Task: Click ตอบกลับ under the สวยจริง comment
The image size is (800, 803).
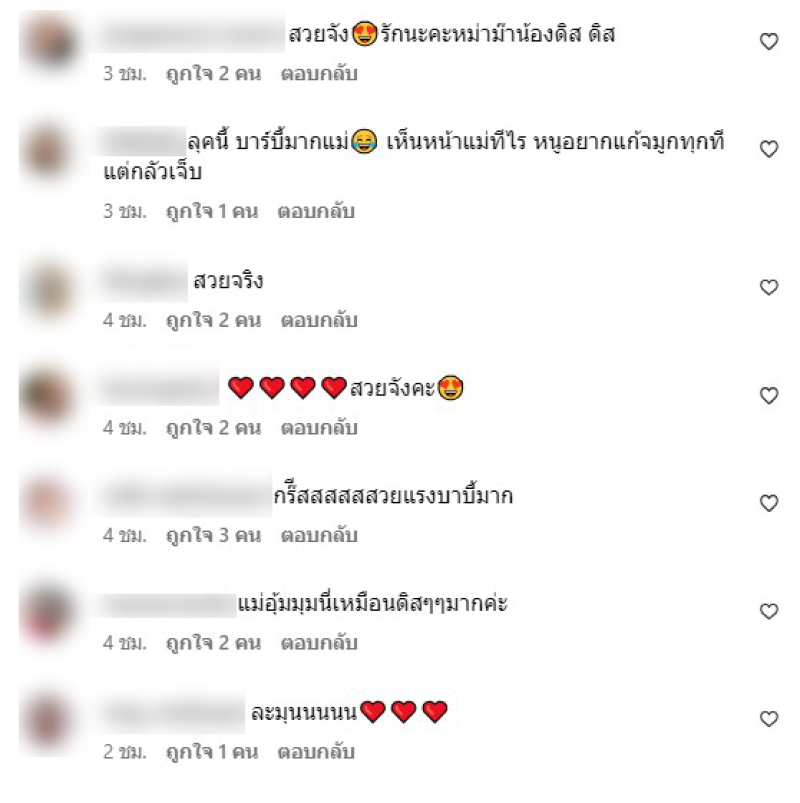Action: point(319,321)
